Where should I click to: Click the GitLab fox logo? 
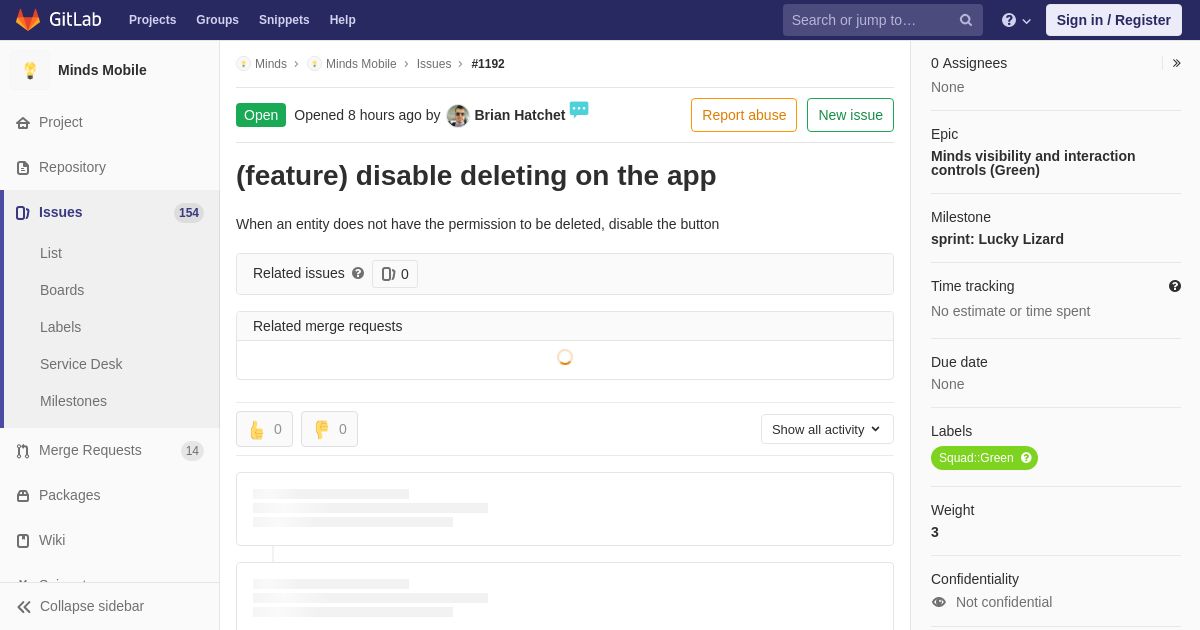coord(28,20)
